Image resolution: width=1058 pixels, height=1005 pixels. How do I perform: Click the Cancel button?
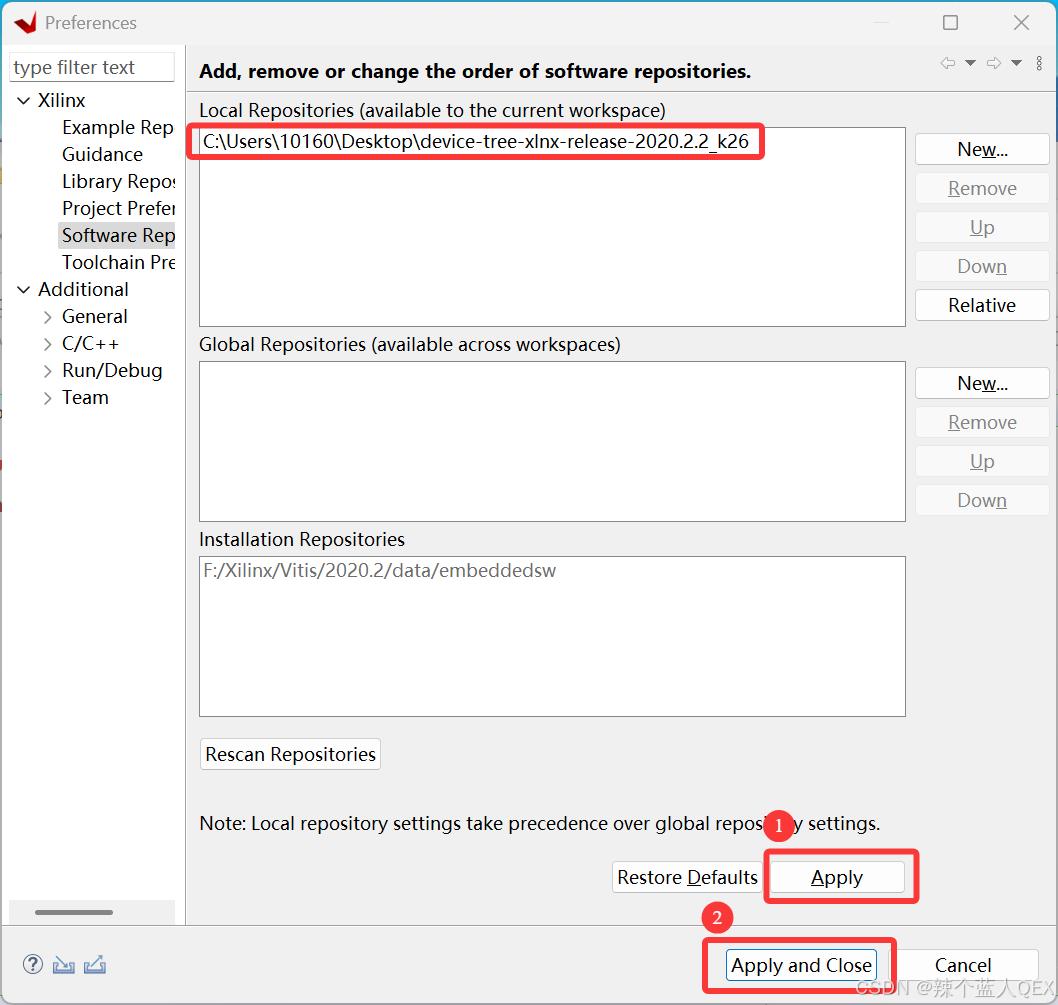click(x=963, y=965)
